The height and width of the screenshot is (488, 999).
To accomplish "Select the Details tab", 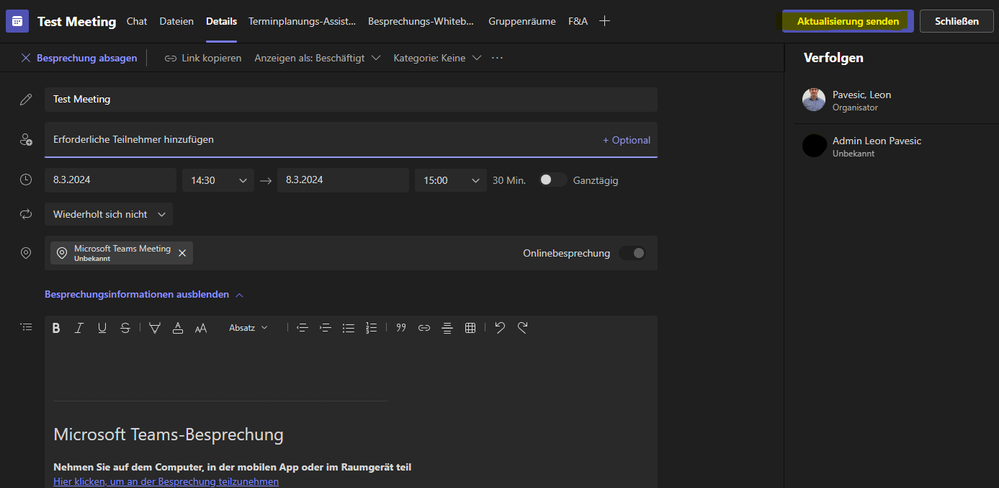I will [221, 21].
